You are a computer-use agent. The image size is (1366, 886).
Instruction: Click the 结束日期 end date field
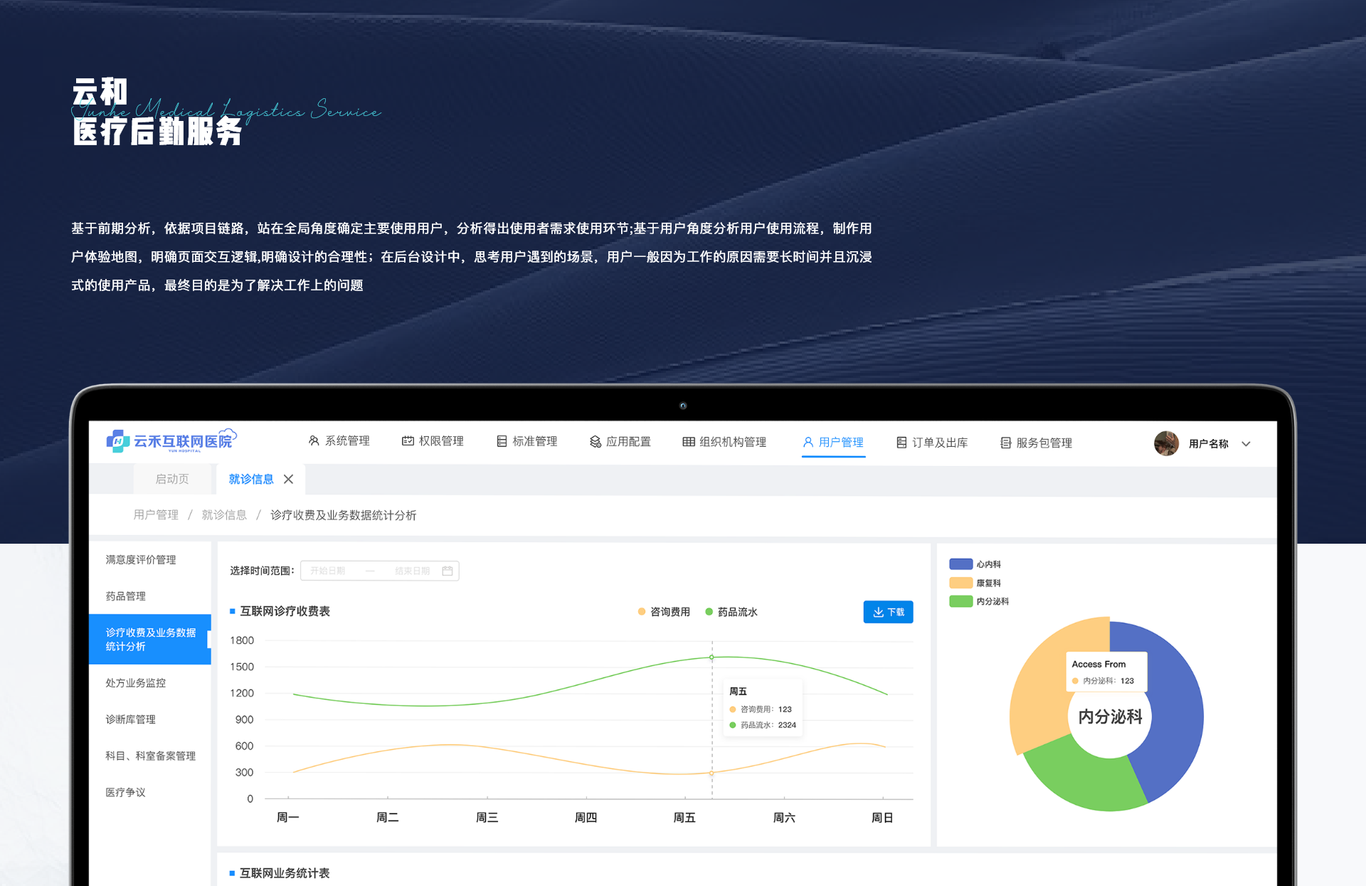click(412, 571)
